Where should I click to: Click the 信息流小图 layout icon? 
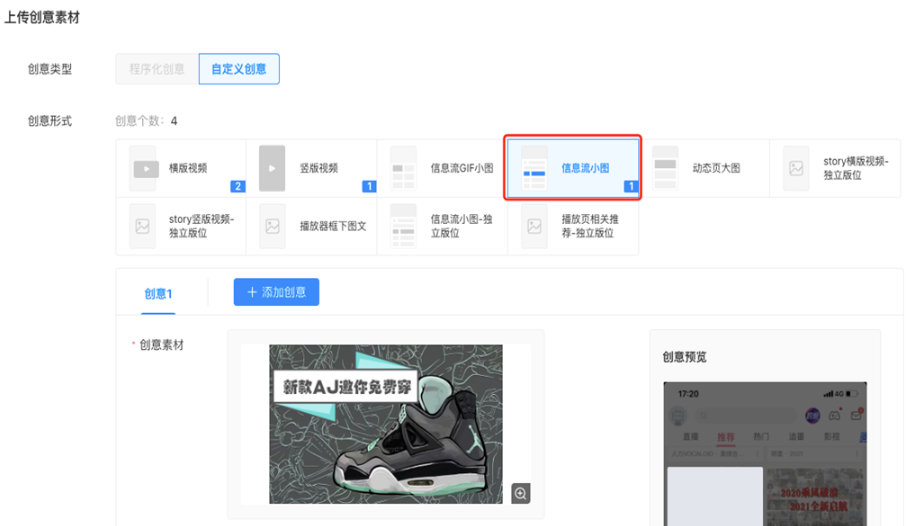point(534,168)
